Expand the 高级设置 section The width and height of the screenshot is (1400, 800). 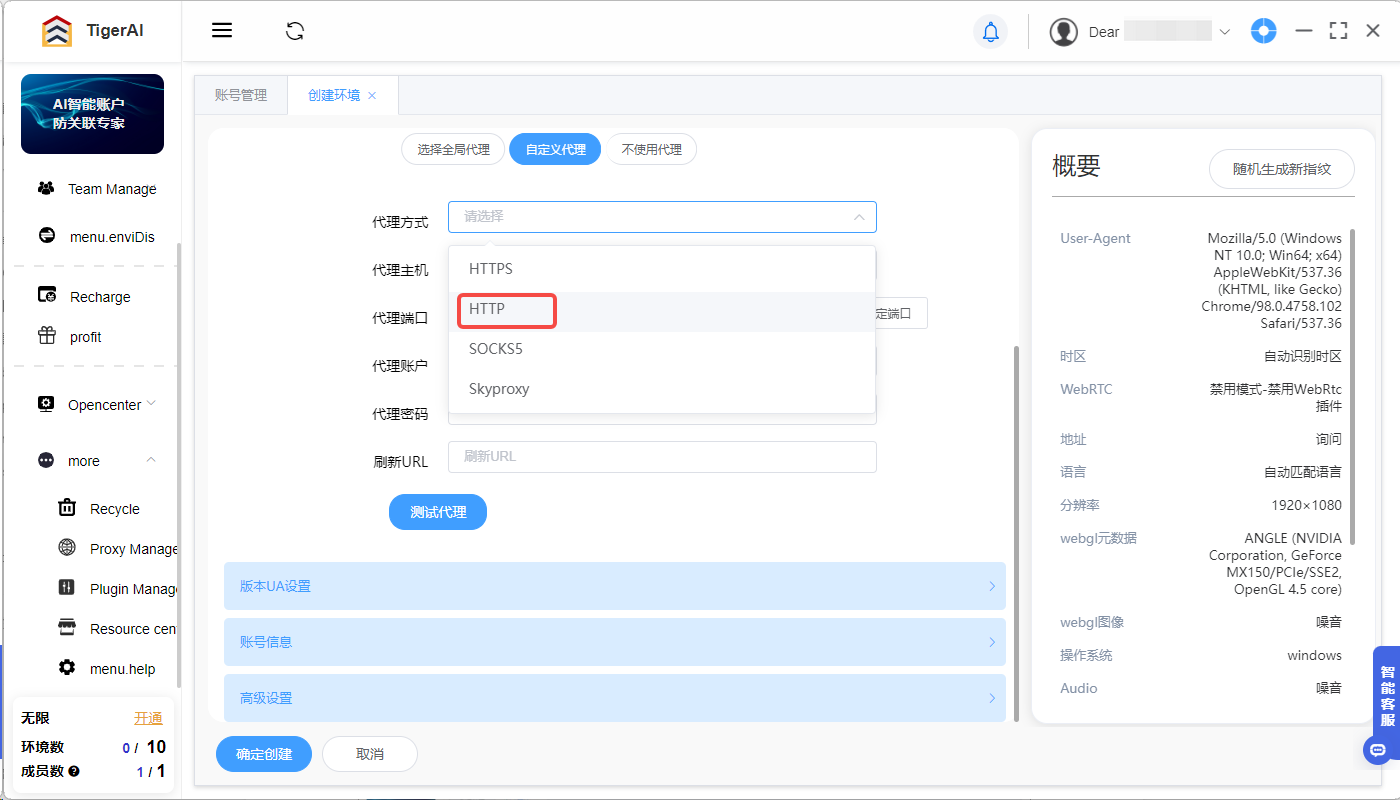click(x=615, y=698)
